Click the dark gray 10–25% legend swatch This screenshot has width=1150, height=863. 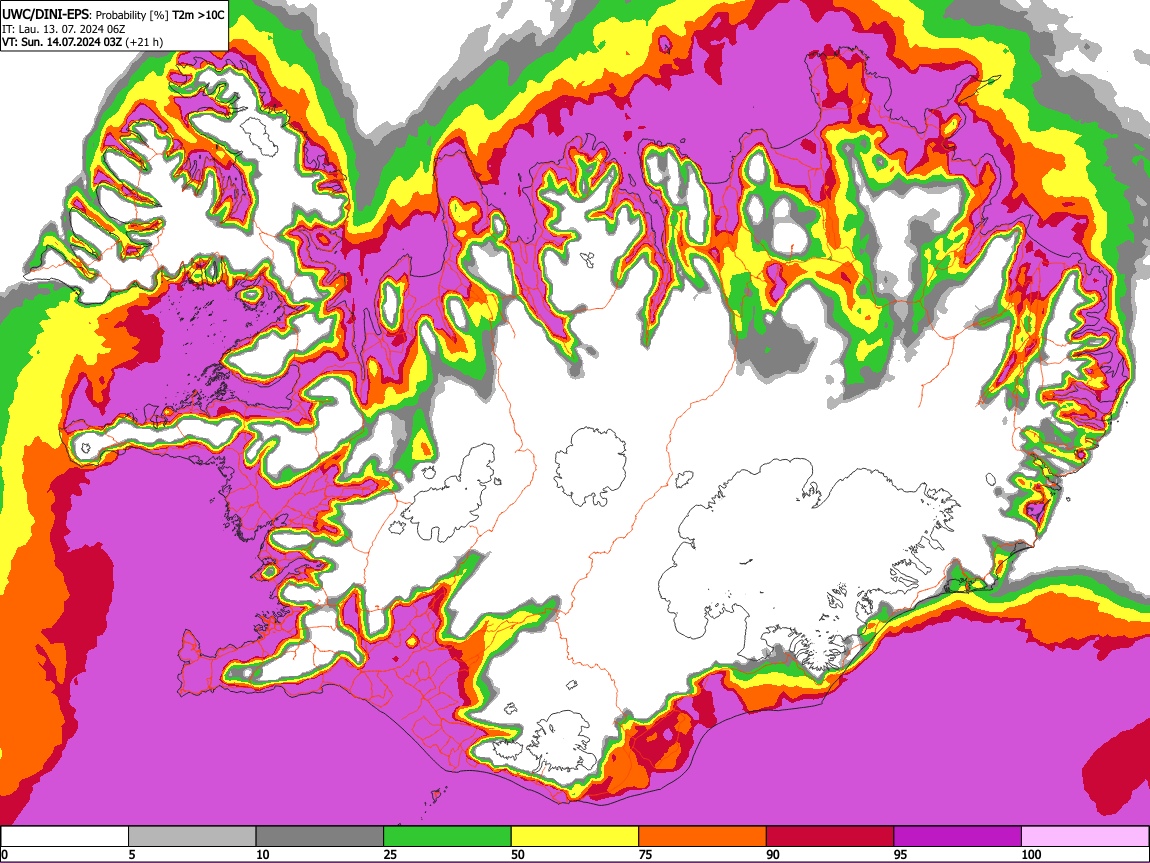tap(320, 836)
